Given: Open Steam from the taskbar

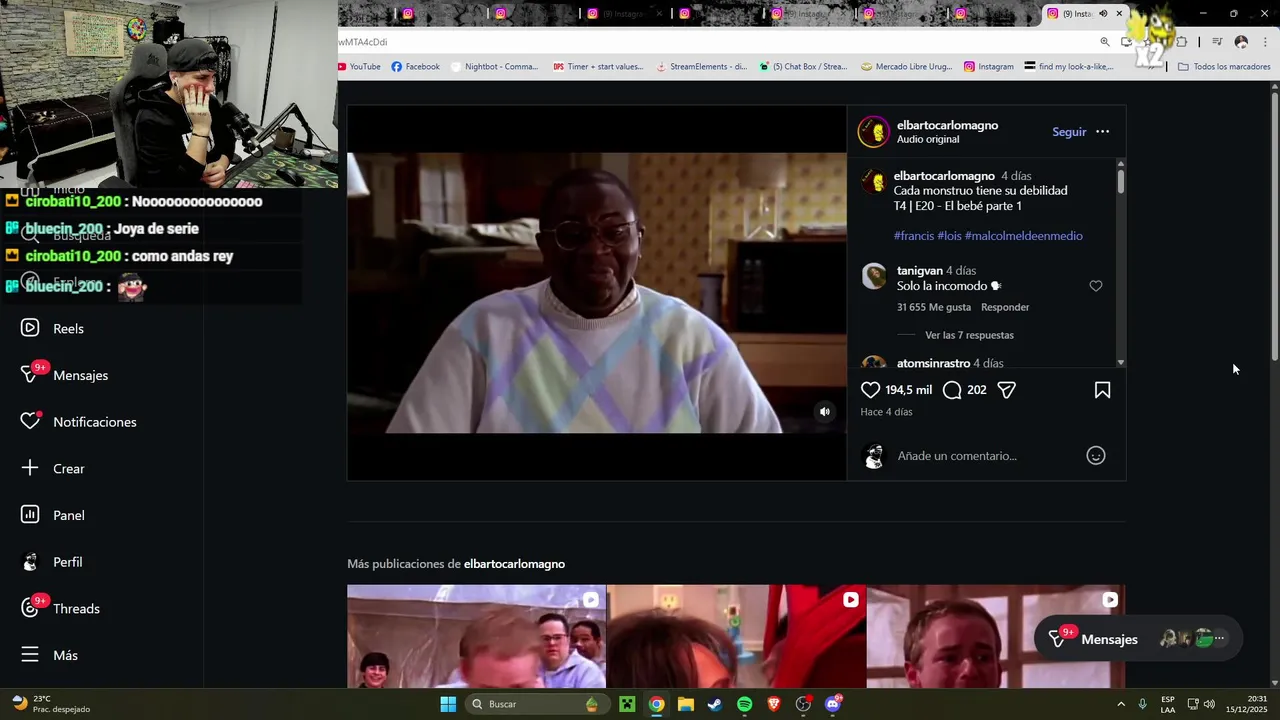Looking at the screenshot, I should coord(714,704).
